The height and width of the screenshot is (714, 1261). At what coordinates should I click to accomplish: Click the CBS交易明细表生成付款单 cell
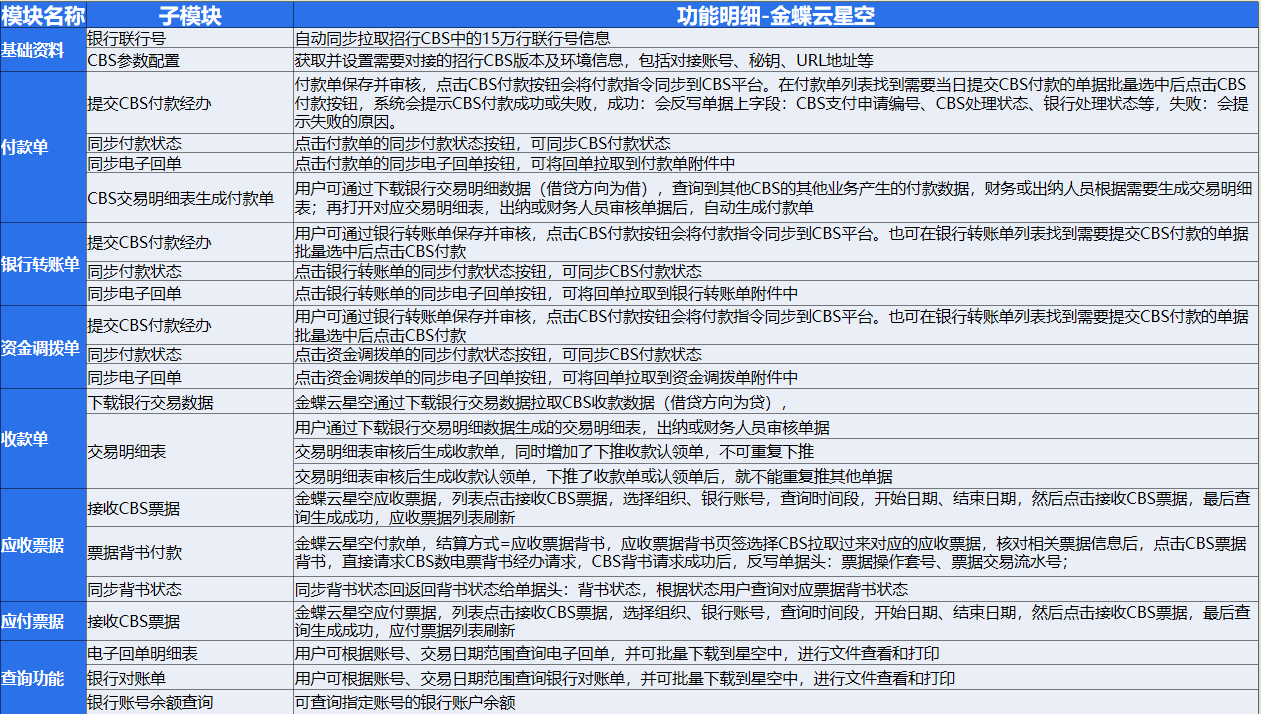click(x=190, y=198)
